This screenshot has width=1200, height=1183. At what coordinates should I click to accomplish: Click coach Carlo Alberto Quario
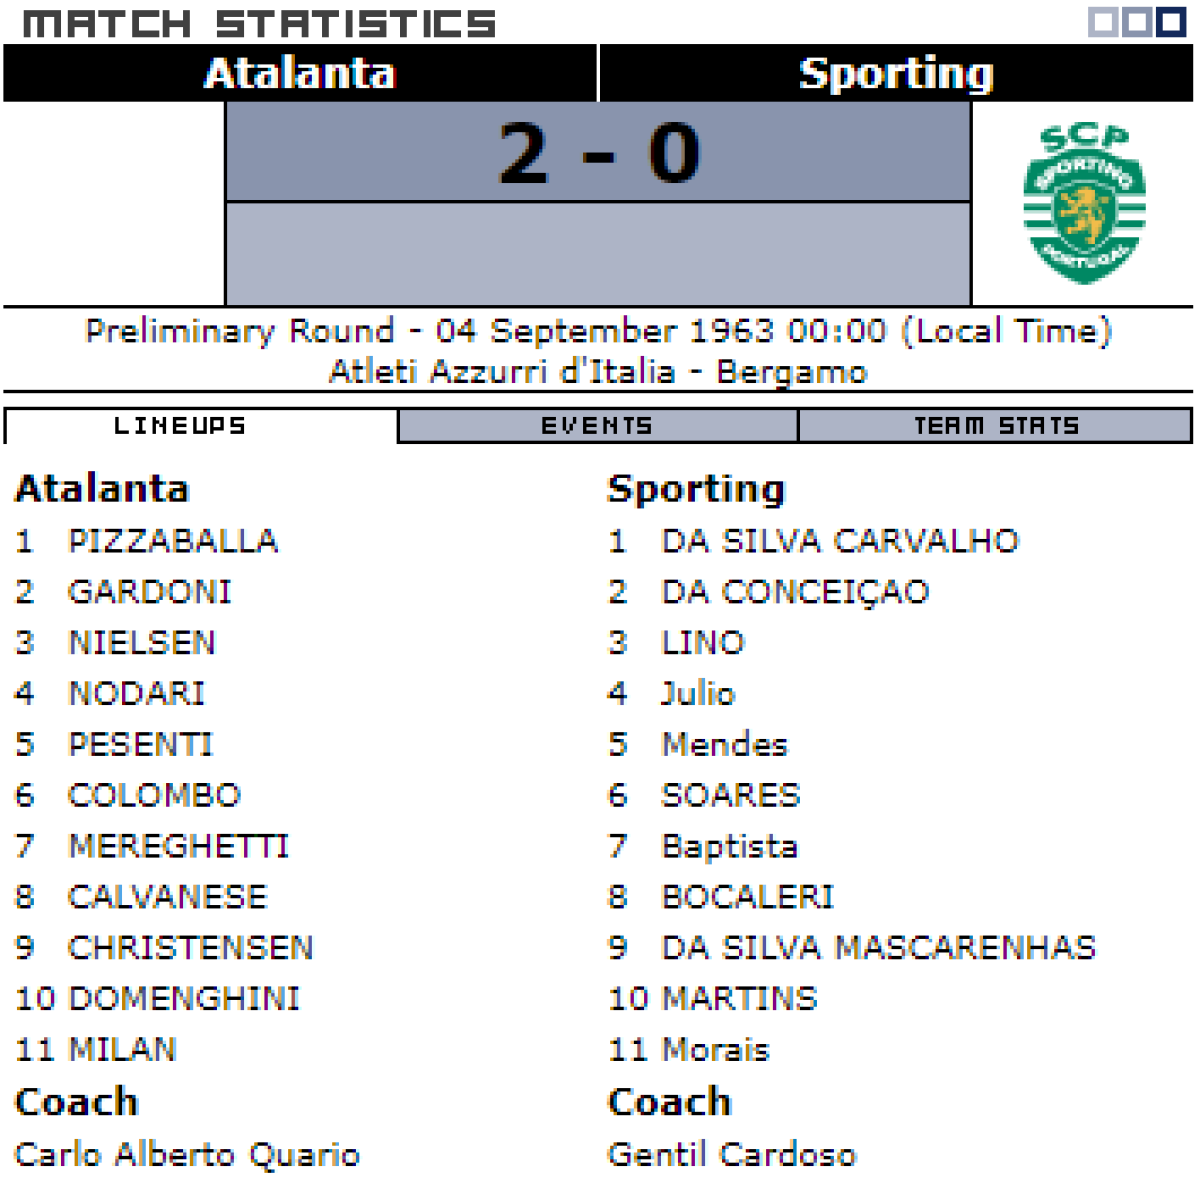(x=187, y=1154)
